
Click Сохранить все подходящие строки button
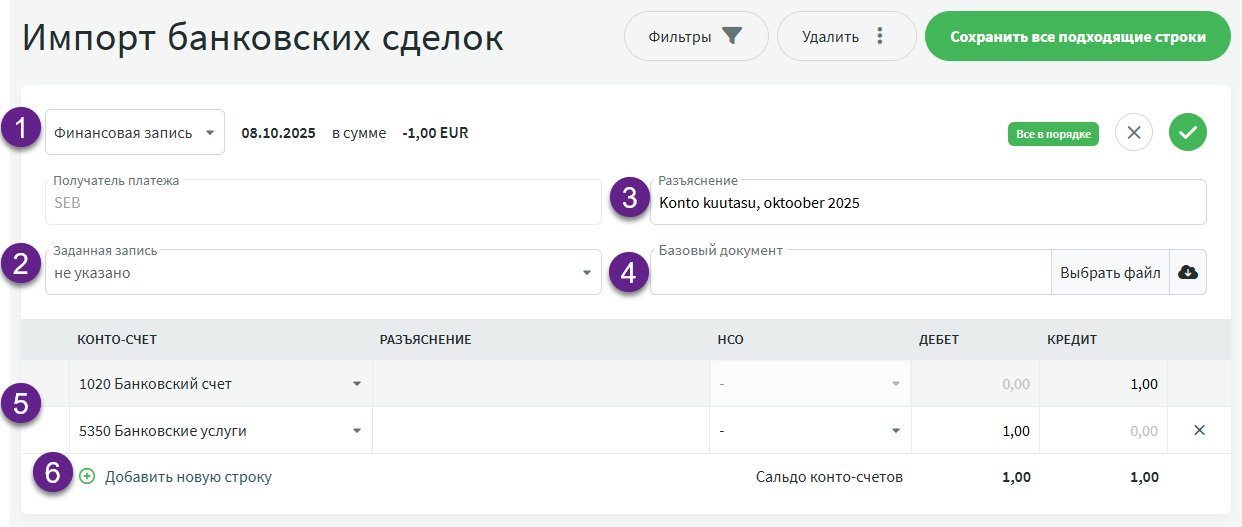click(1077, 37)
